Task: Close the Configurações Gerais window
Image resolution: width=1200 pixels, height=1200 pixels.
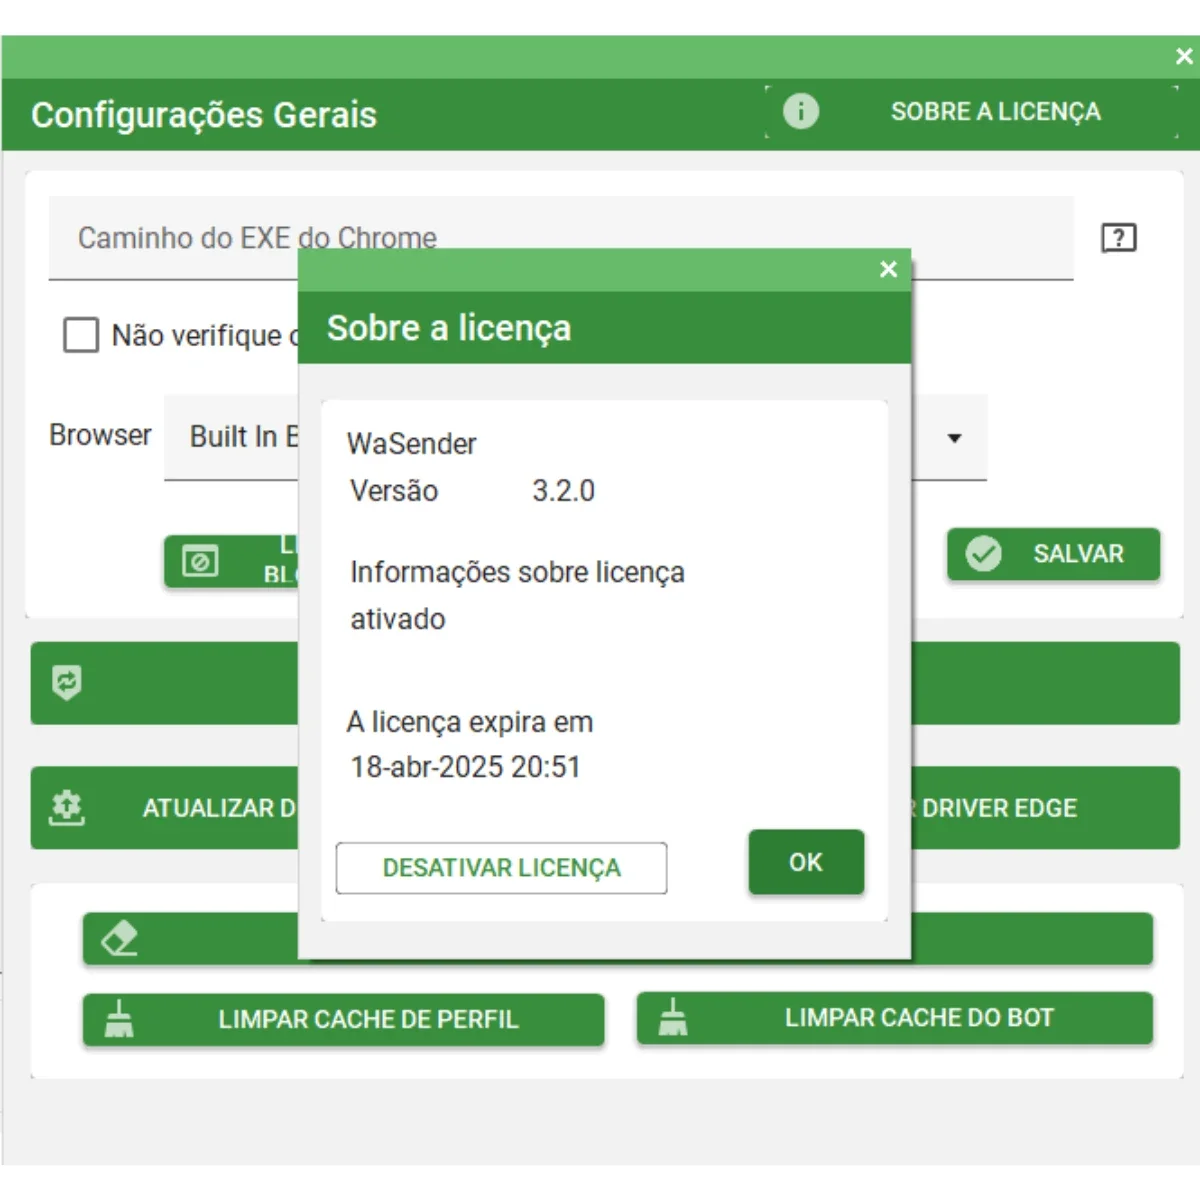Action: (1184, 56)
